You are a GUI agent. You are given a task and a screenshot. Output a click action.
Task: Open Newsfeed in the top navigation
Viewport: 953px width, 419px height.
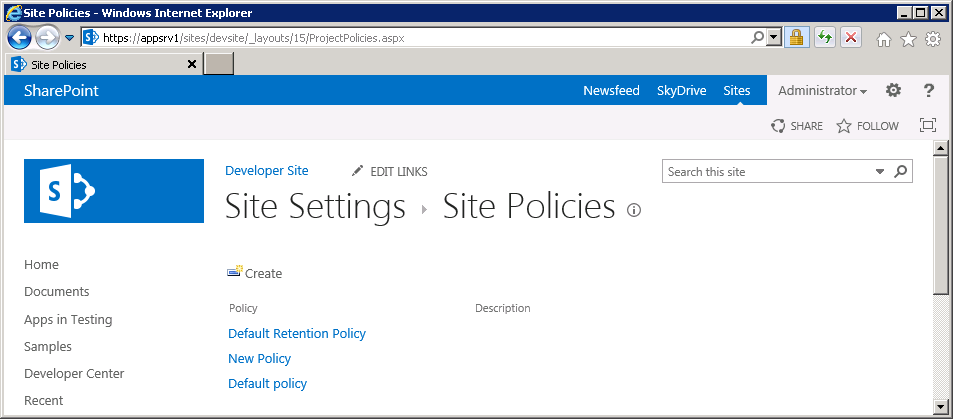[x=611, y=91]
